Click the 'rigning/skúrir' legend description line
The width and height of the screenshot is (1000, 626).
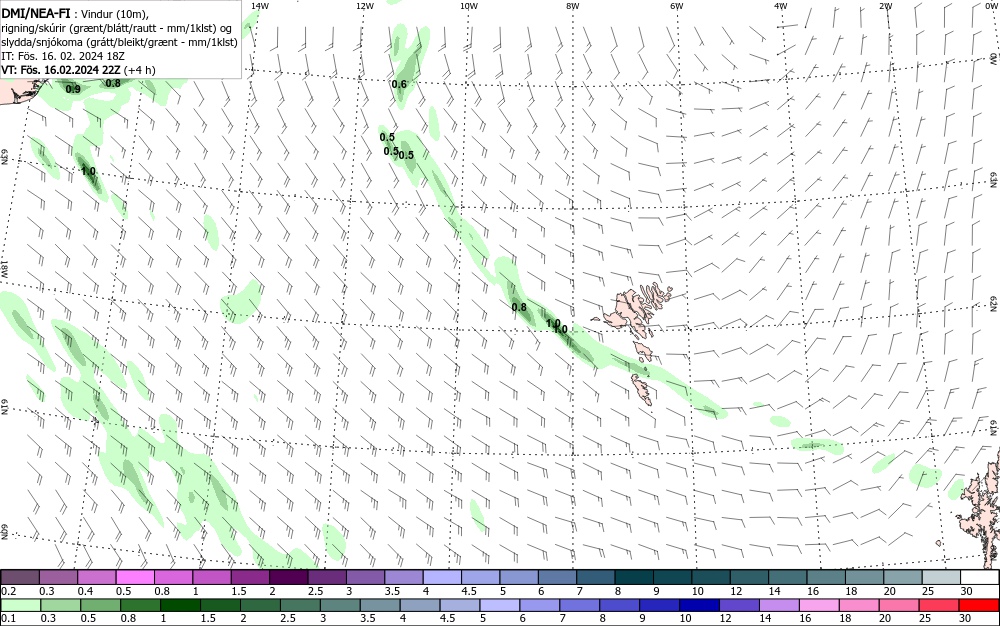tap(117, 29)
